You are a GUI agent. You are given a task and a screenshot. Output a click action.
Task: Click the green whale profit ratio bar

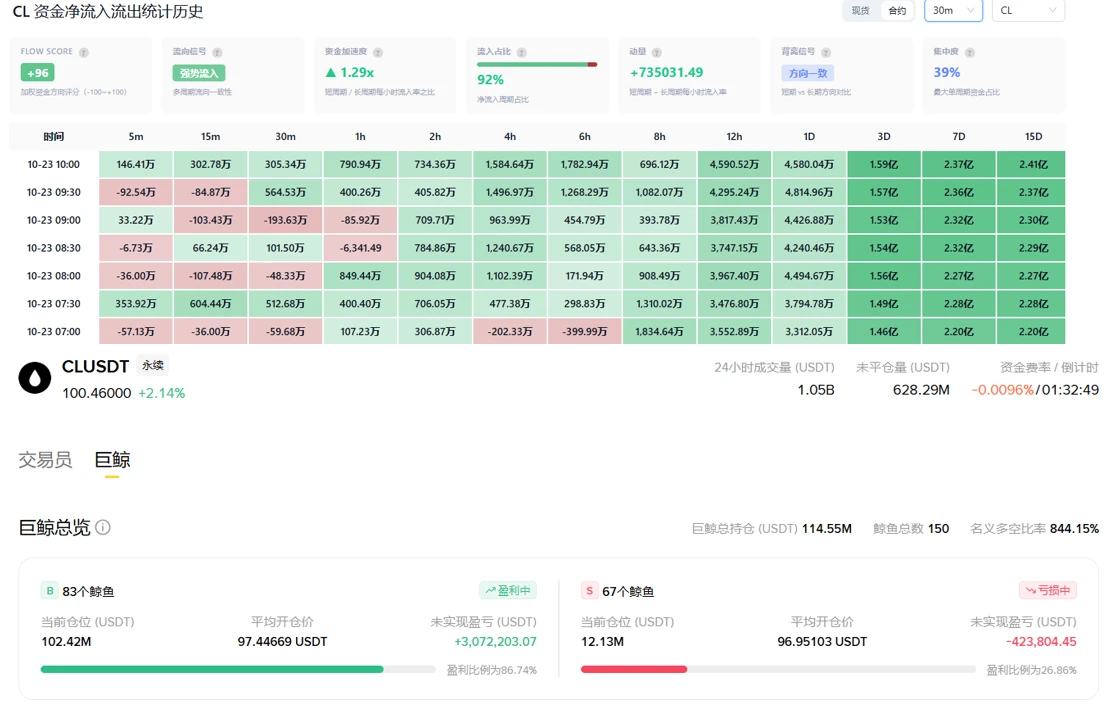(x=238, y=669)
